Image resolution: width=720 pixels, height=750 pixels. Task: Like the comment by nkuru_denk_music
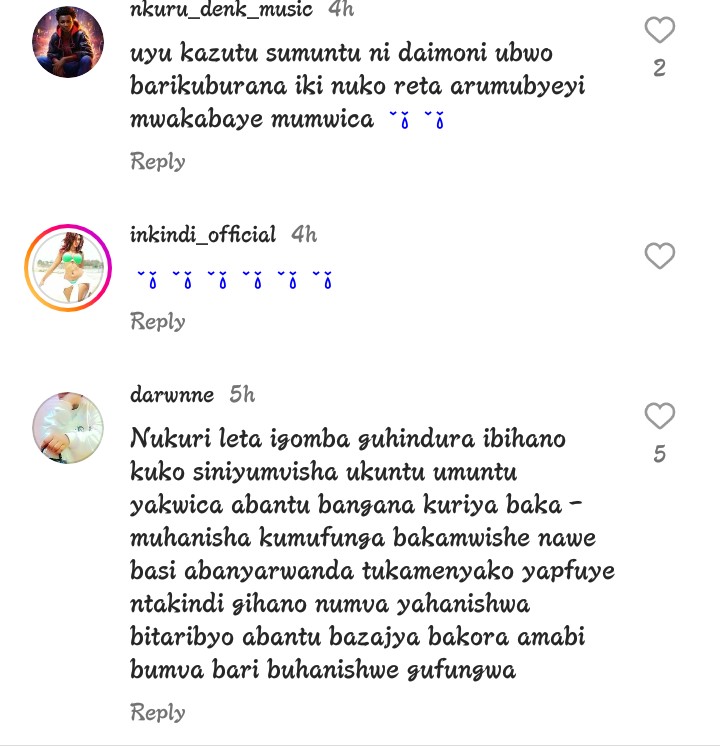(660, 30)
